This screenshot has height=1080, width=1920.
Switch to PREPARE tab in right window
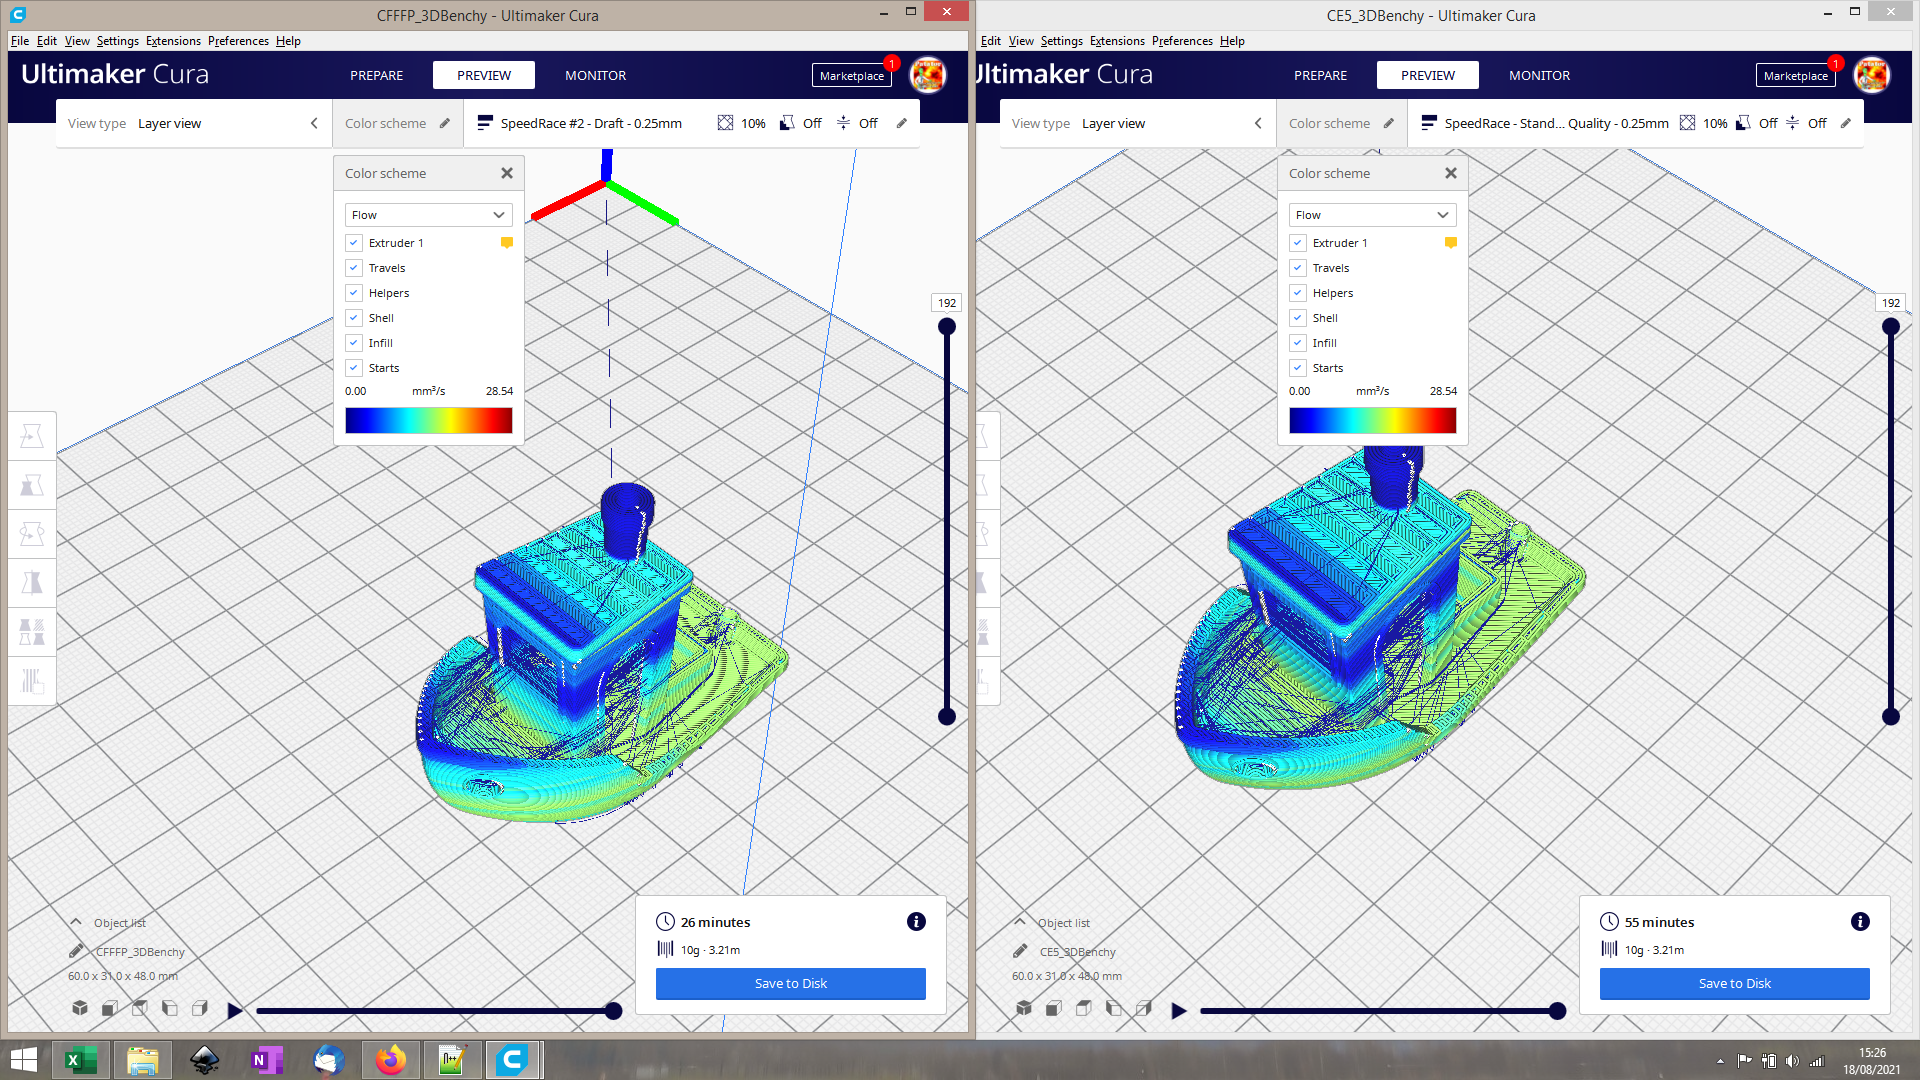coord(1320,75)
